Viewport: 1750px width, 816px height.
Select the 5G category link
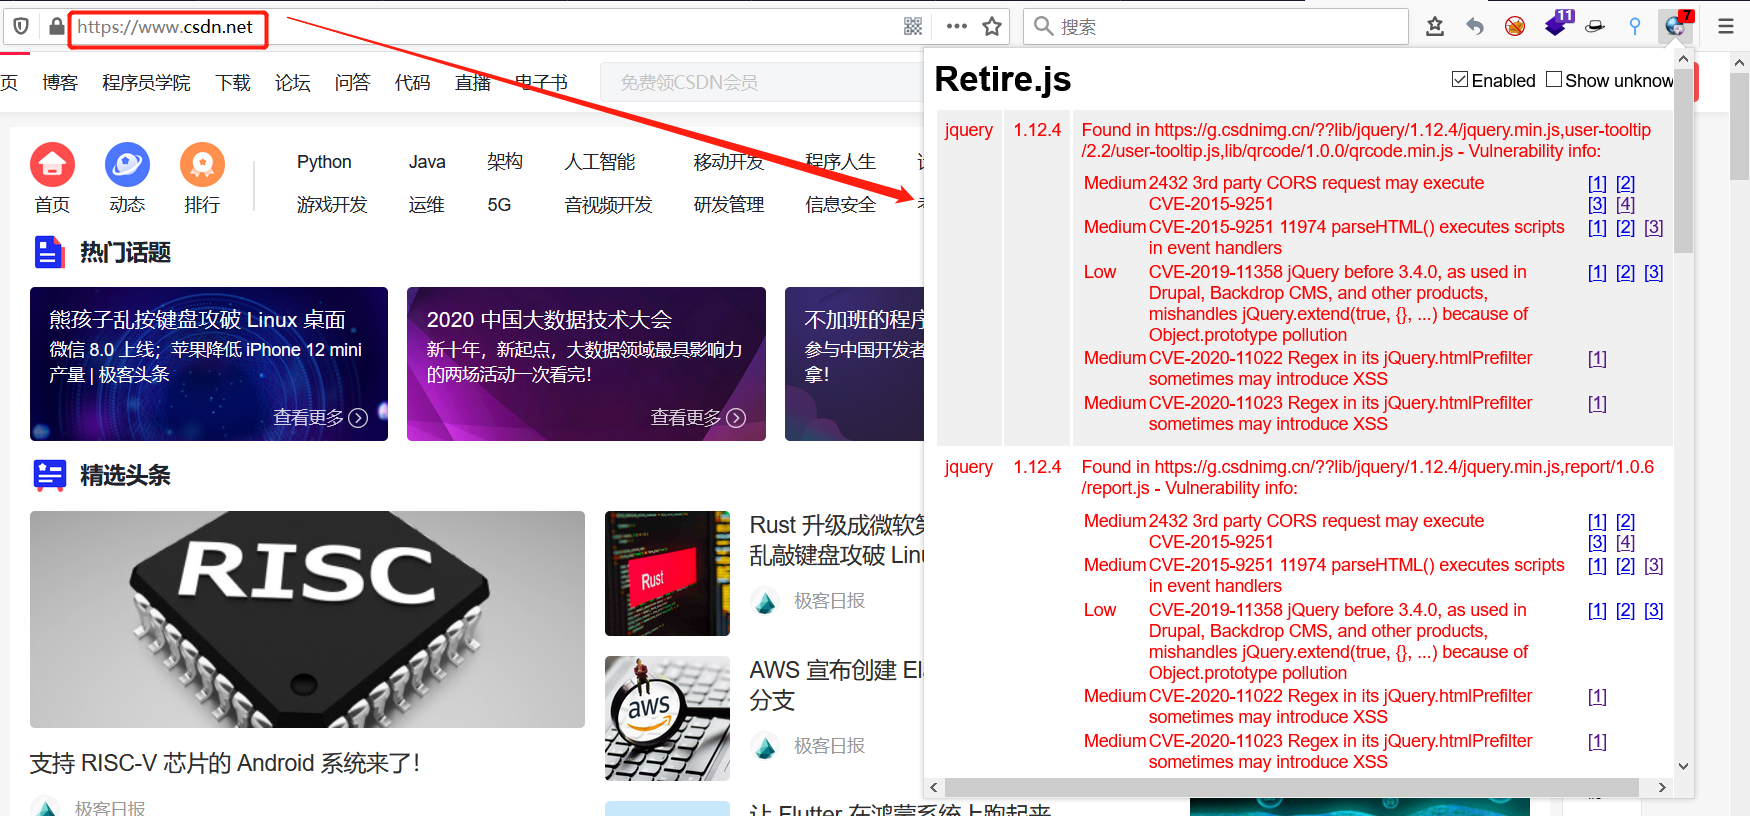(x=499, y=205)
